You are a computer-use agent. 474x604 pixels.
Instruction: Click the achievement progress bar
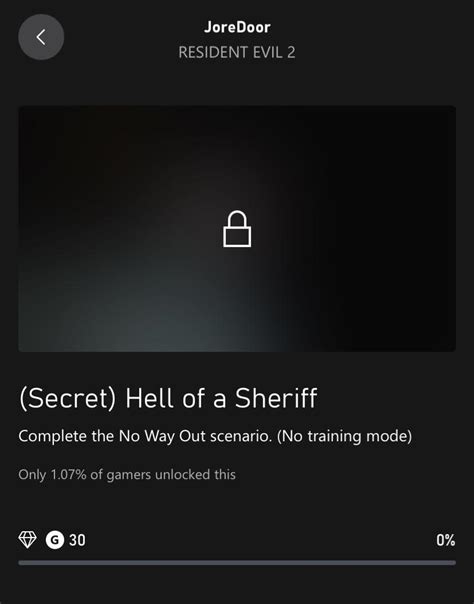coord(237,563)
